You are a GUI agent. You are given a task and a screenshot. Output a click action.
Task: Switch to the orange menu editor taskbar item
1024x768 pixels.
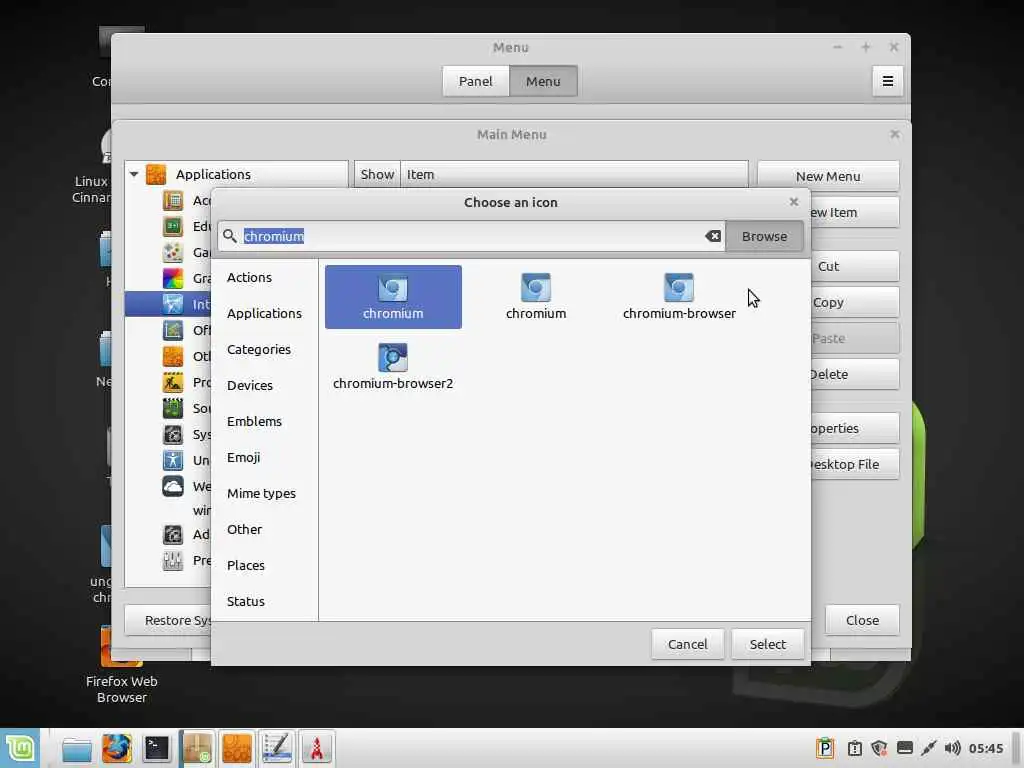[237, 749]
